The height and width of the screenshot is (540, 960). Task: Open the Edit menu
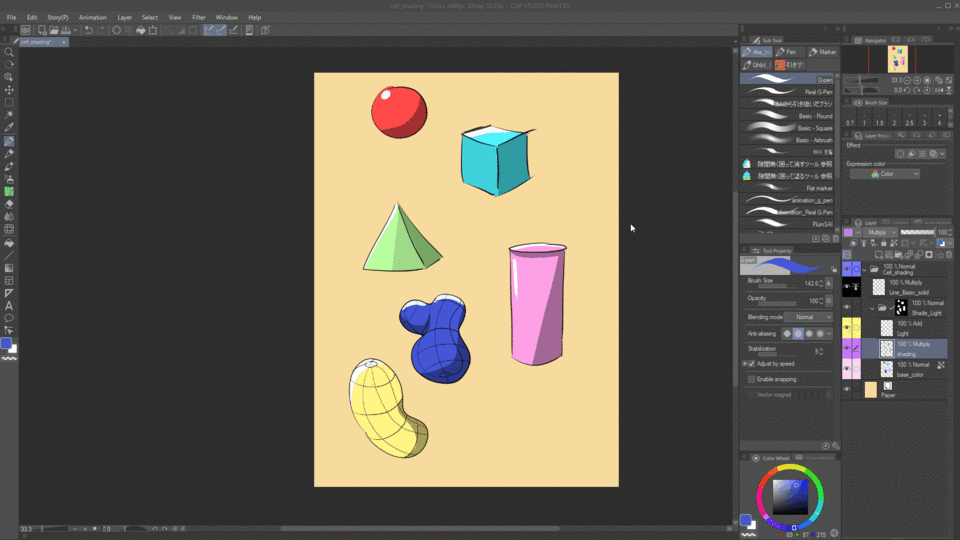(x=32, y=17)
